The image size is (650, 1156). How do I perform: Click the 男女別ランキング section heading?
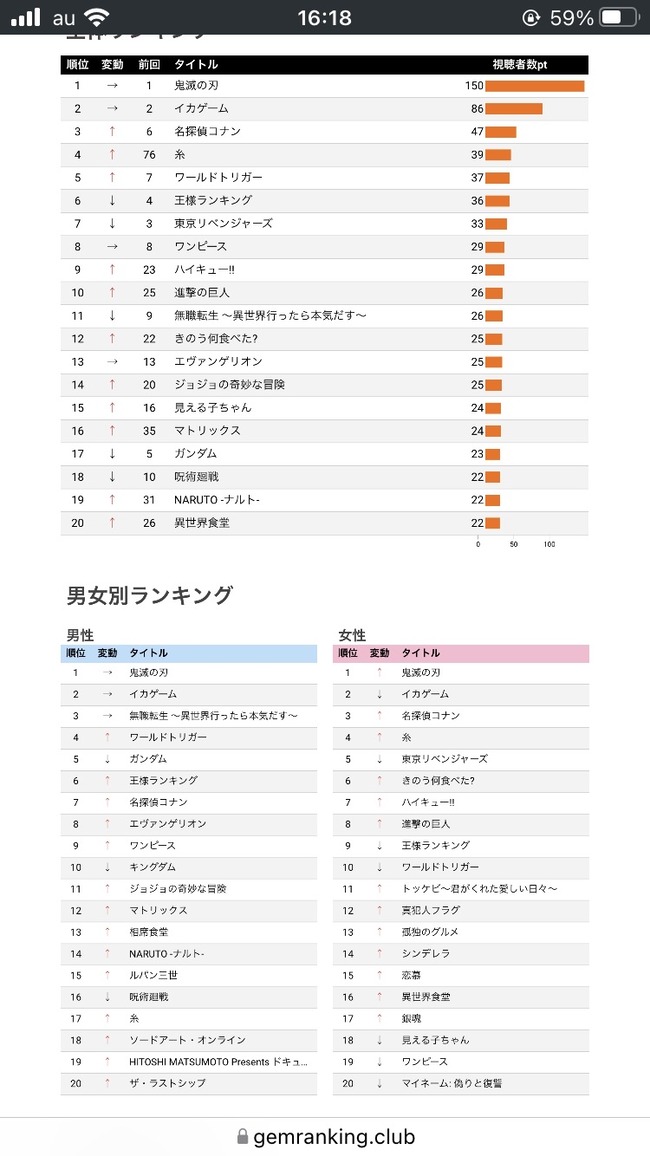click(150, 595)
